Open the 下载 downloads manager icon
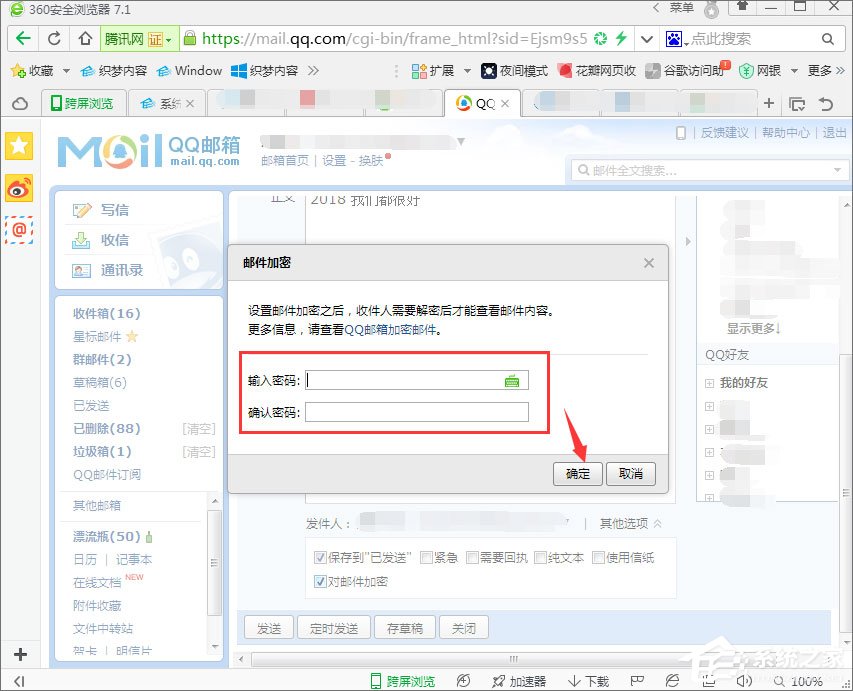This screenshot has height=691, width=853. [x=588, y=680]
